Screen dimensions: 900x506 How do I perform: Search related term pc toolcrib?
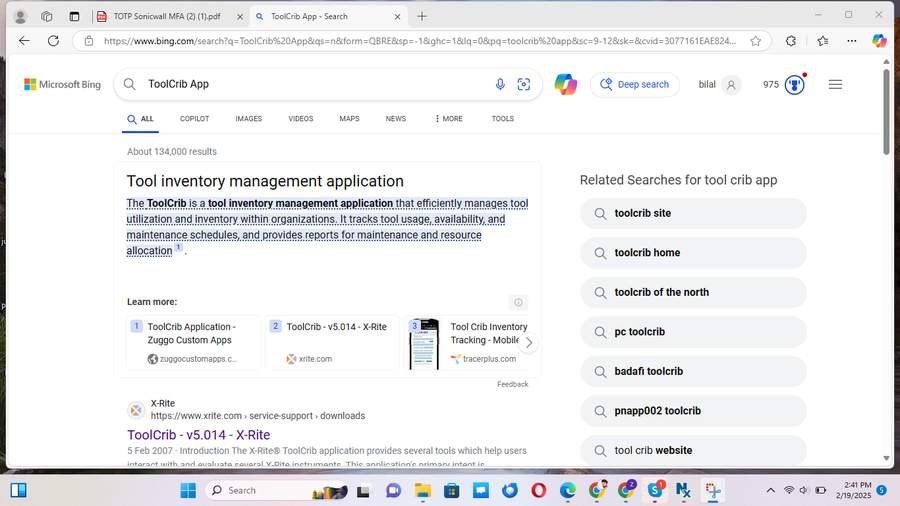click(693, 332)
